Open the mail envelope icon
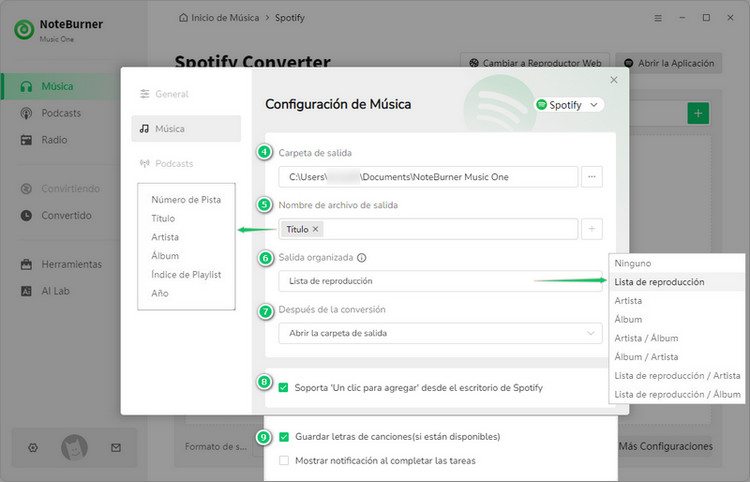The width and height of the screenshot is (750, 482). (116, 448)
